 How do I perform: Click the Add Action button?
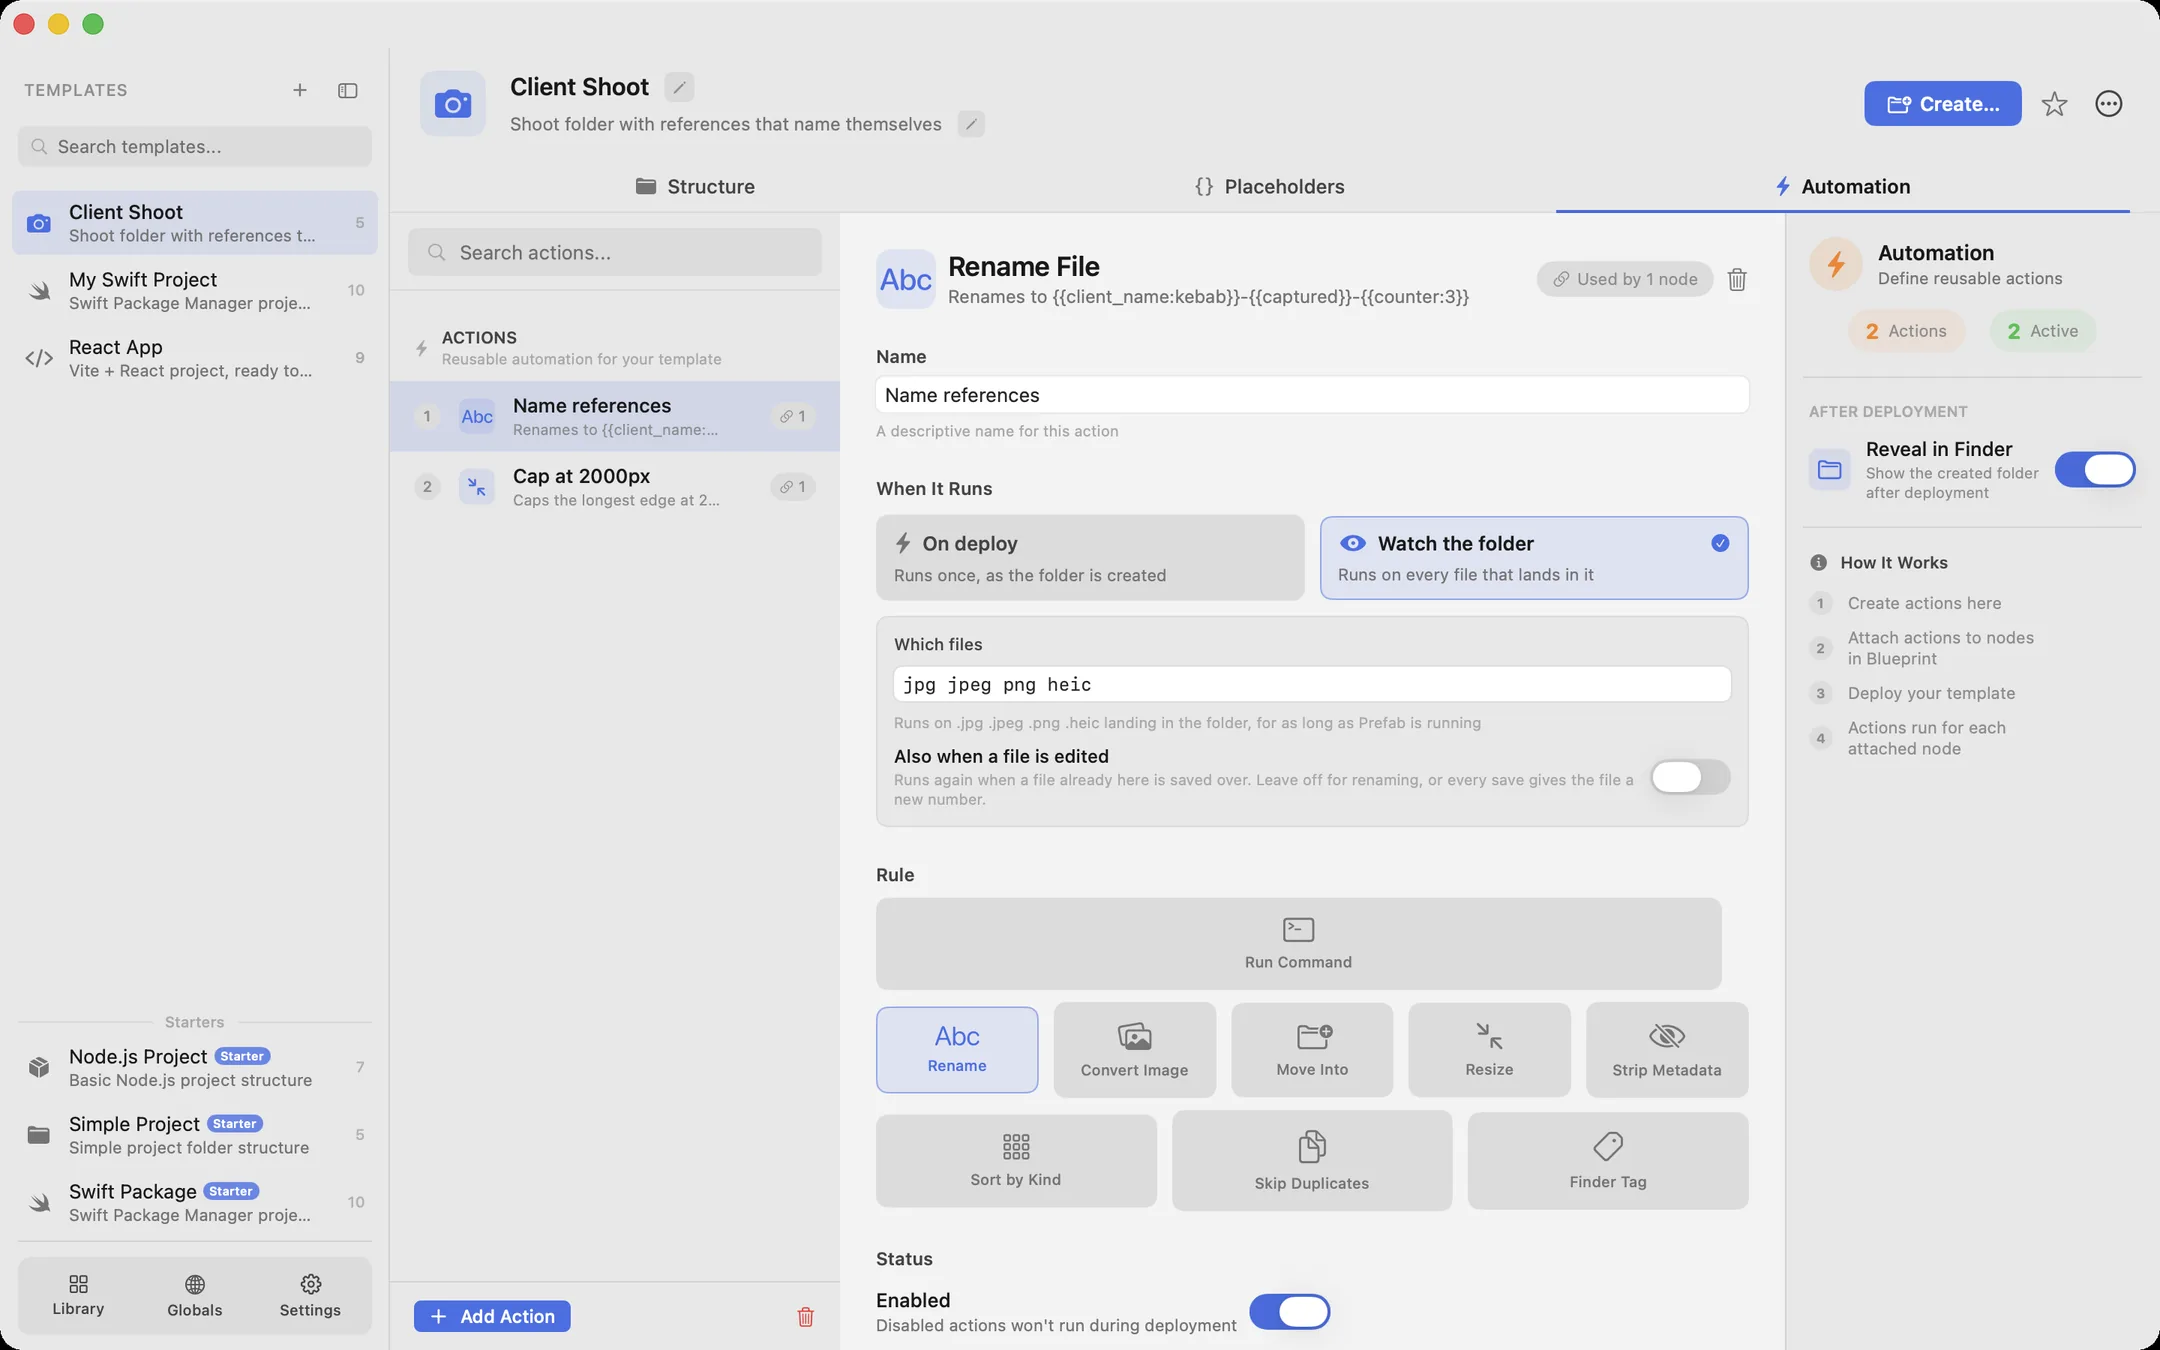(492, 1316)
